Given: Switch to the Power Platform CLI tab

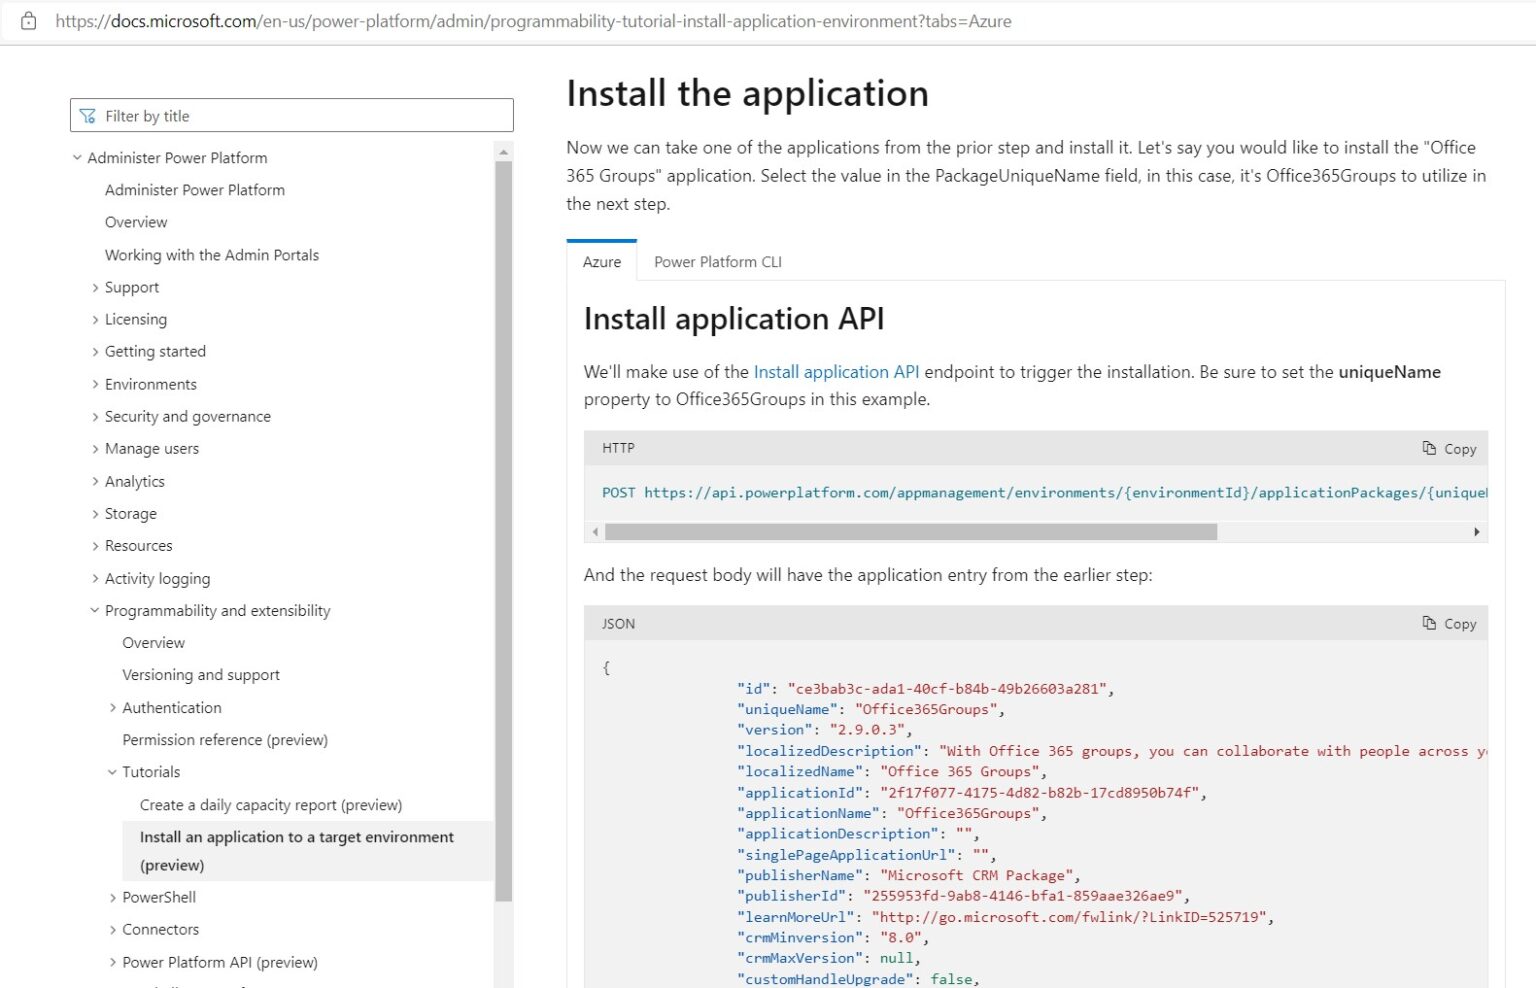Looking at the screenshot, I should coord(717,261).
